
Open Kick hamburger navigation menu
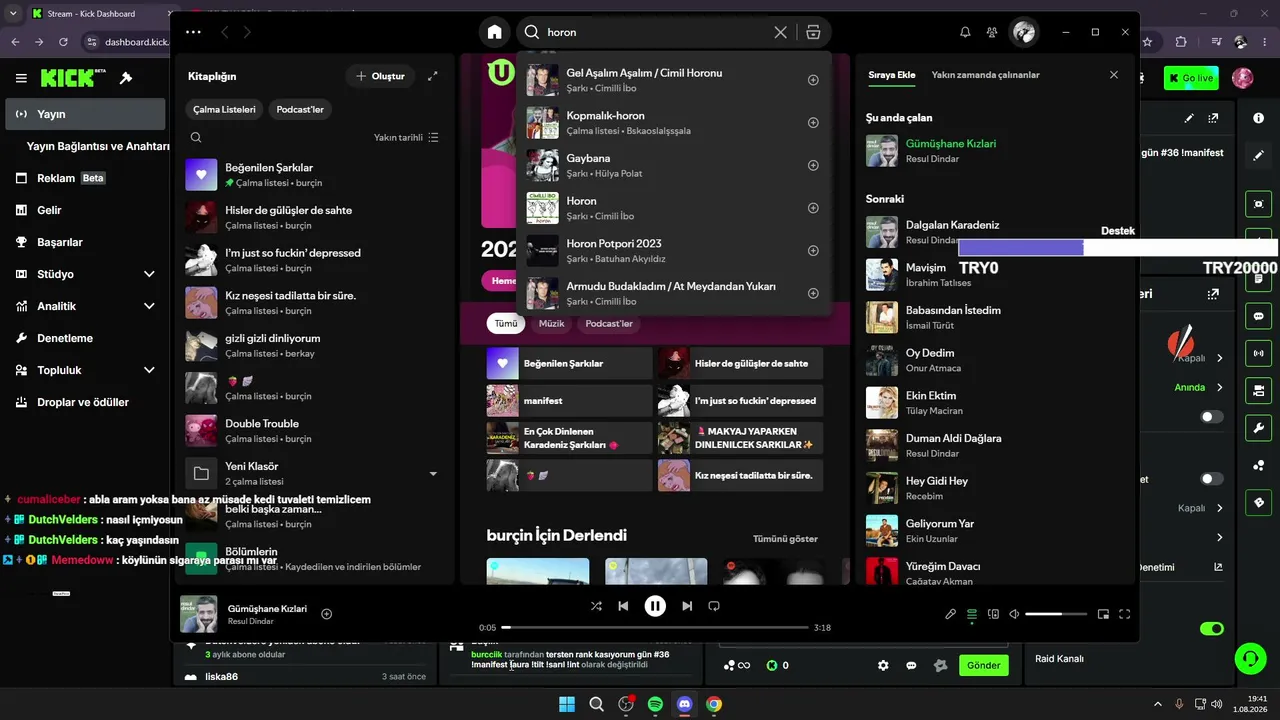[x=21, y=78]
